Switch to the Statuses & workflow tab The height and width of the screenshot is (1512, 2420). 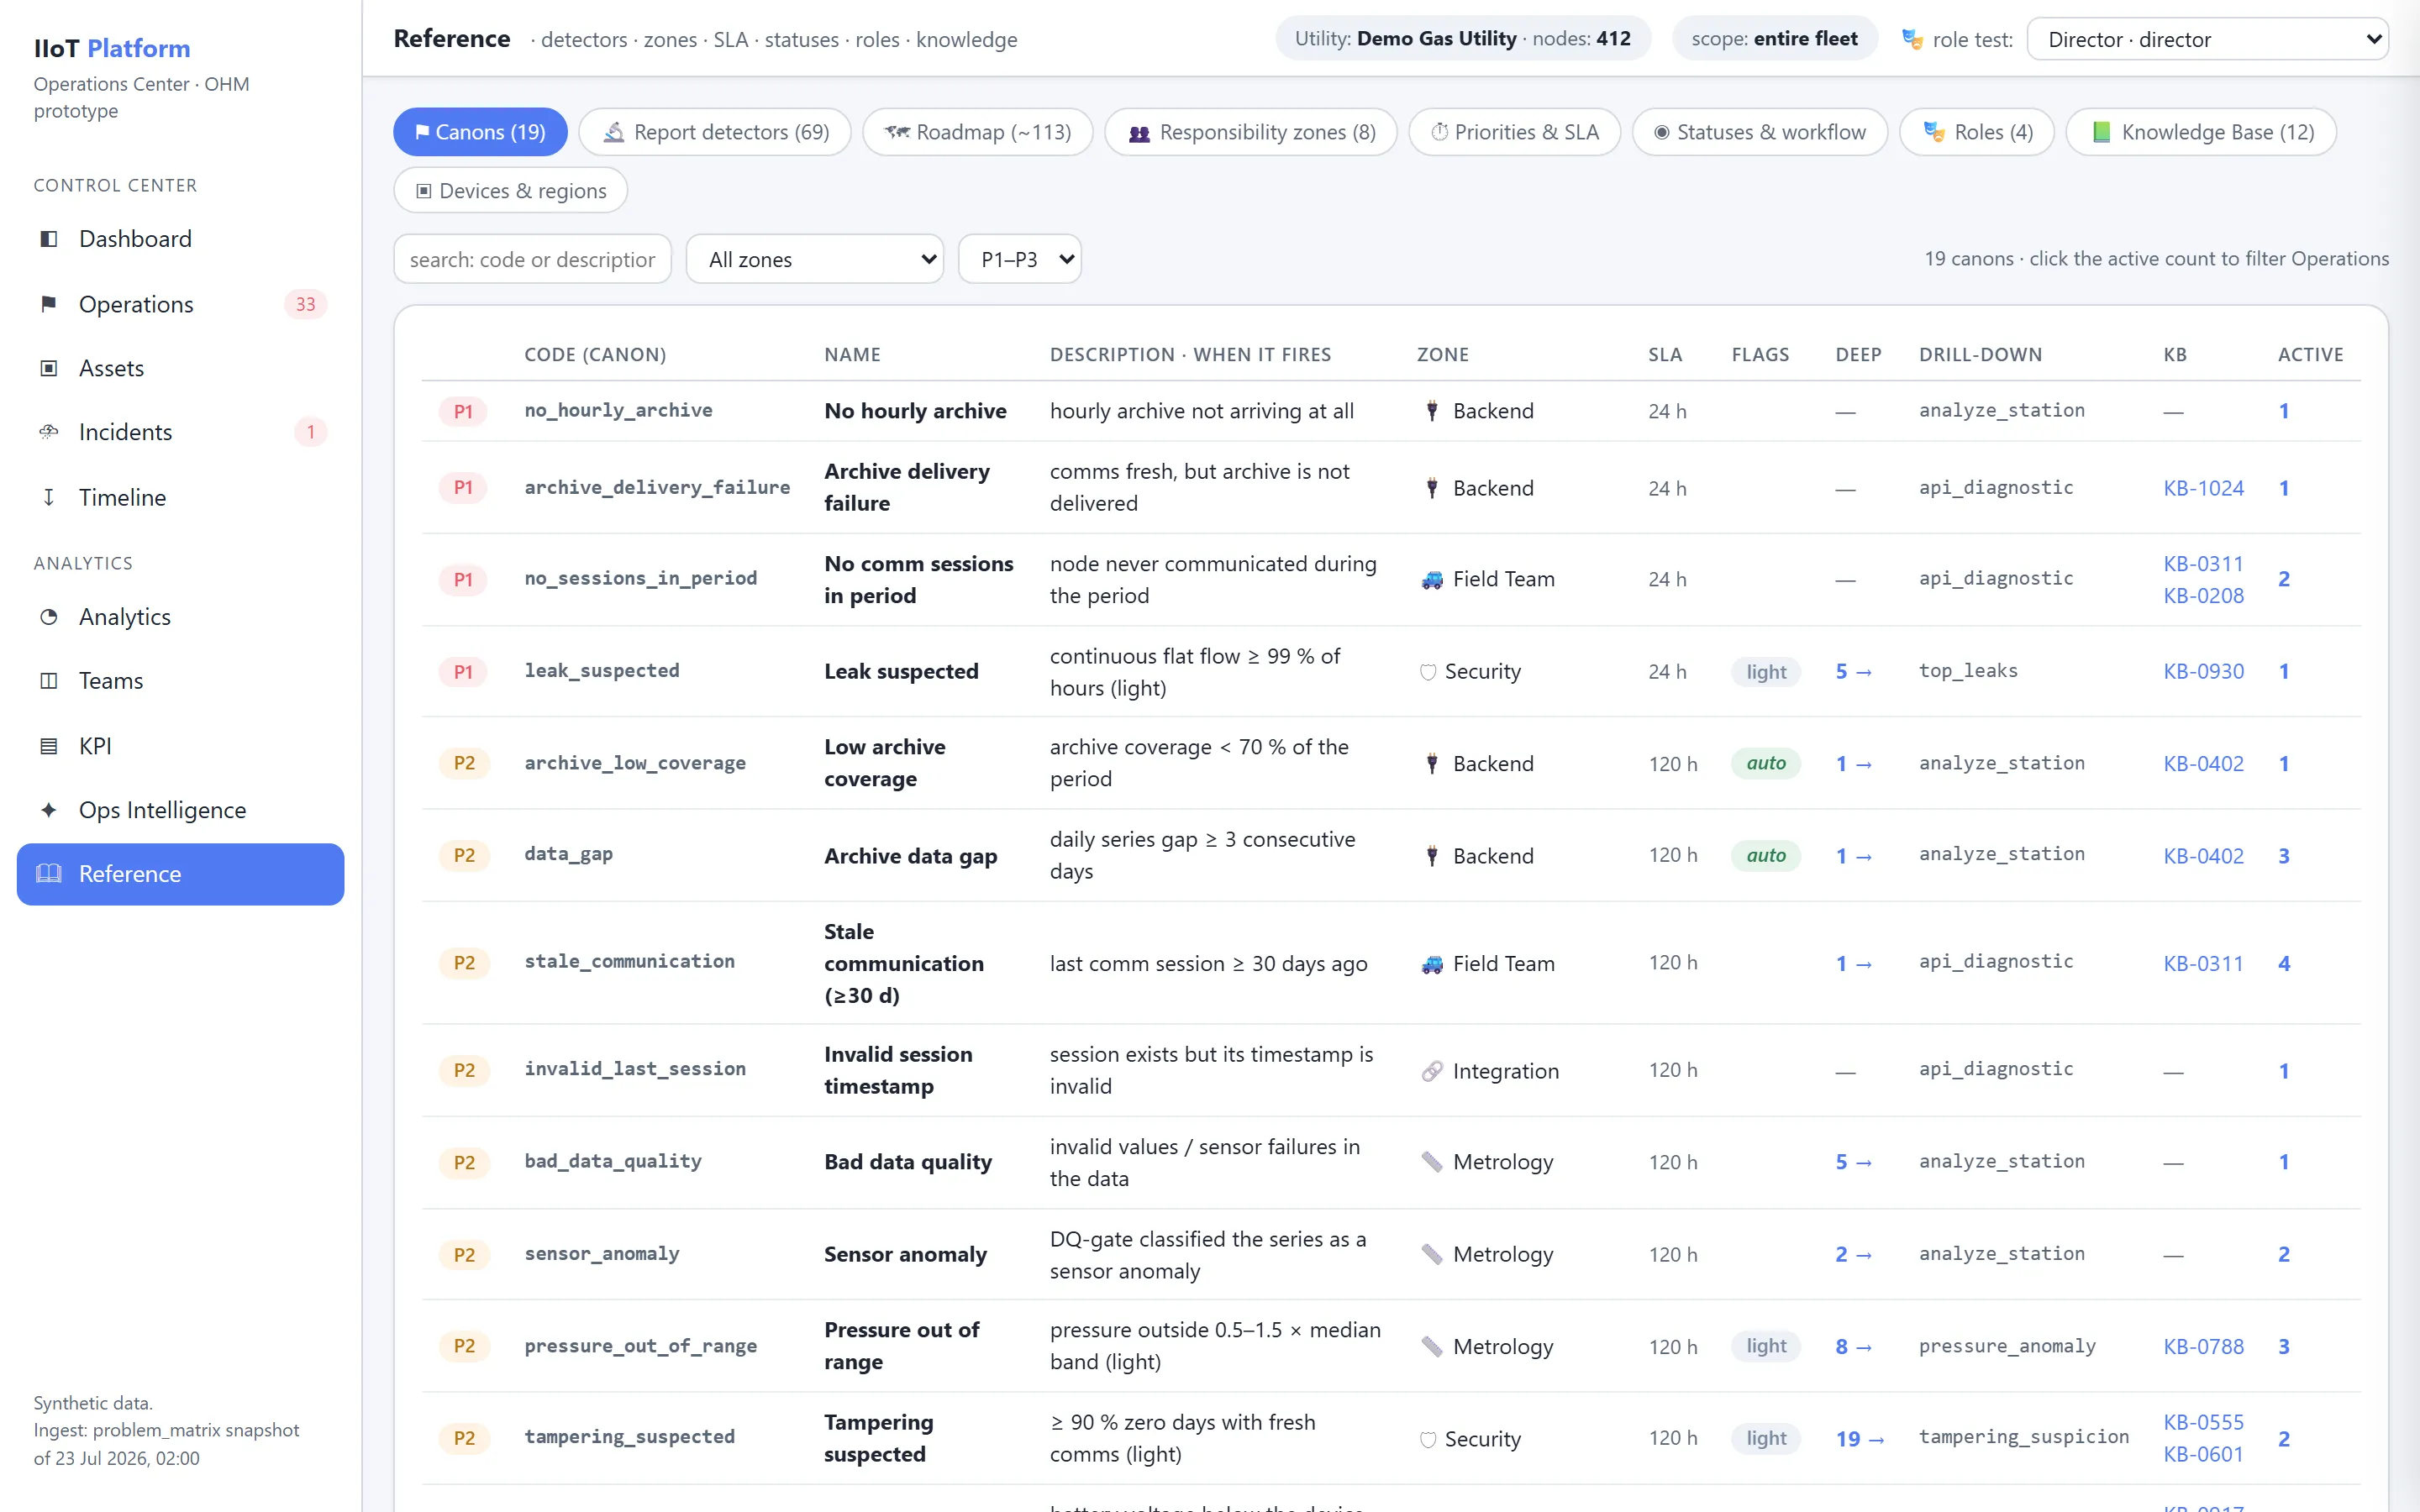pyautogui.click(x=1759, y=132)
